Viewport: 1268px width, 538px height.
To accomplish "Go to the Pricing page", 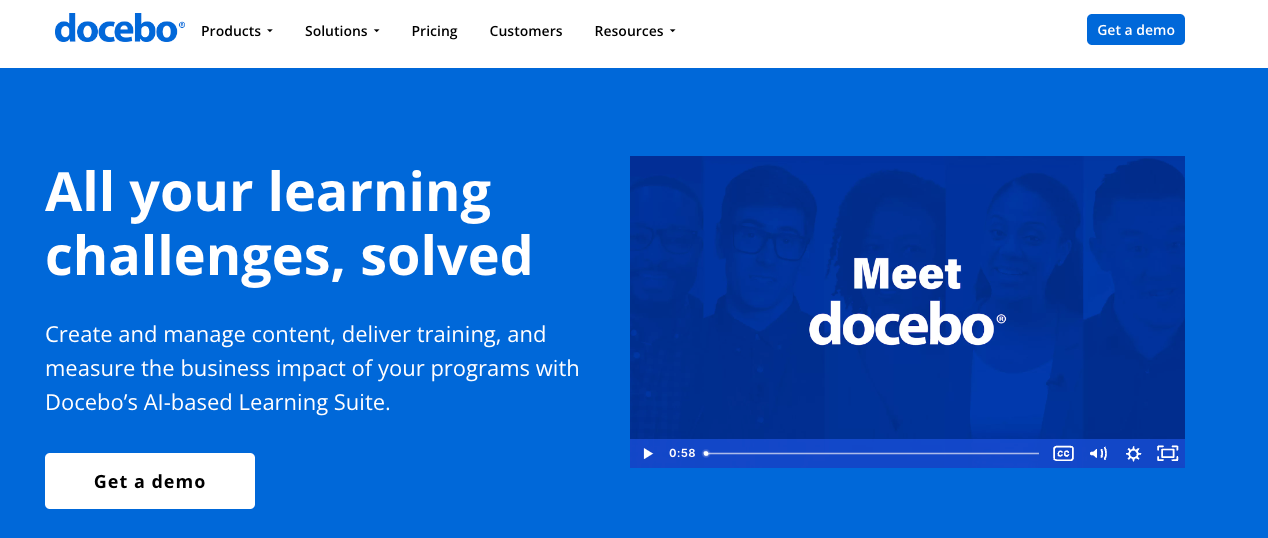I will pyautogui.click(x=434, y=31).
